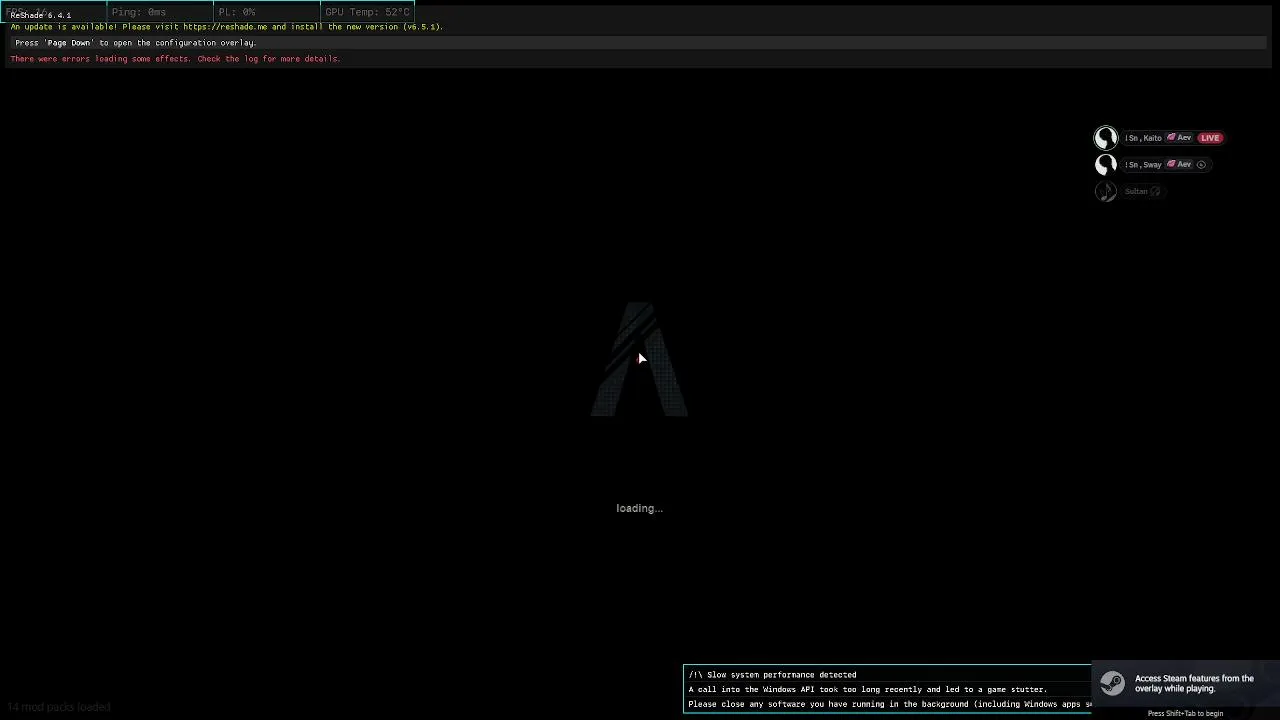
Task: Click the PL: 0% indicator
Action: tap(237, 12)
